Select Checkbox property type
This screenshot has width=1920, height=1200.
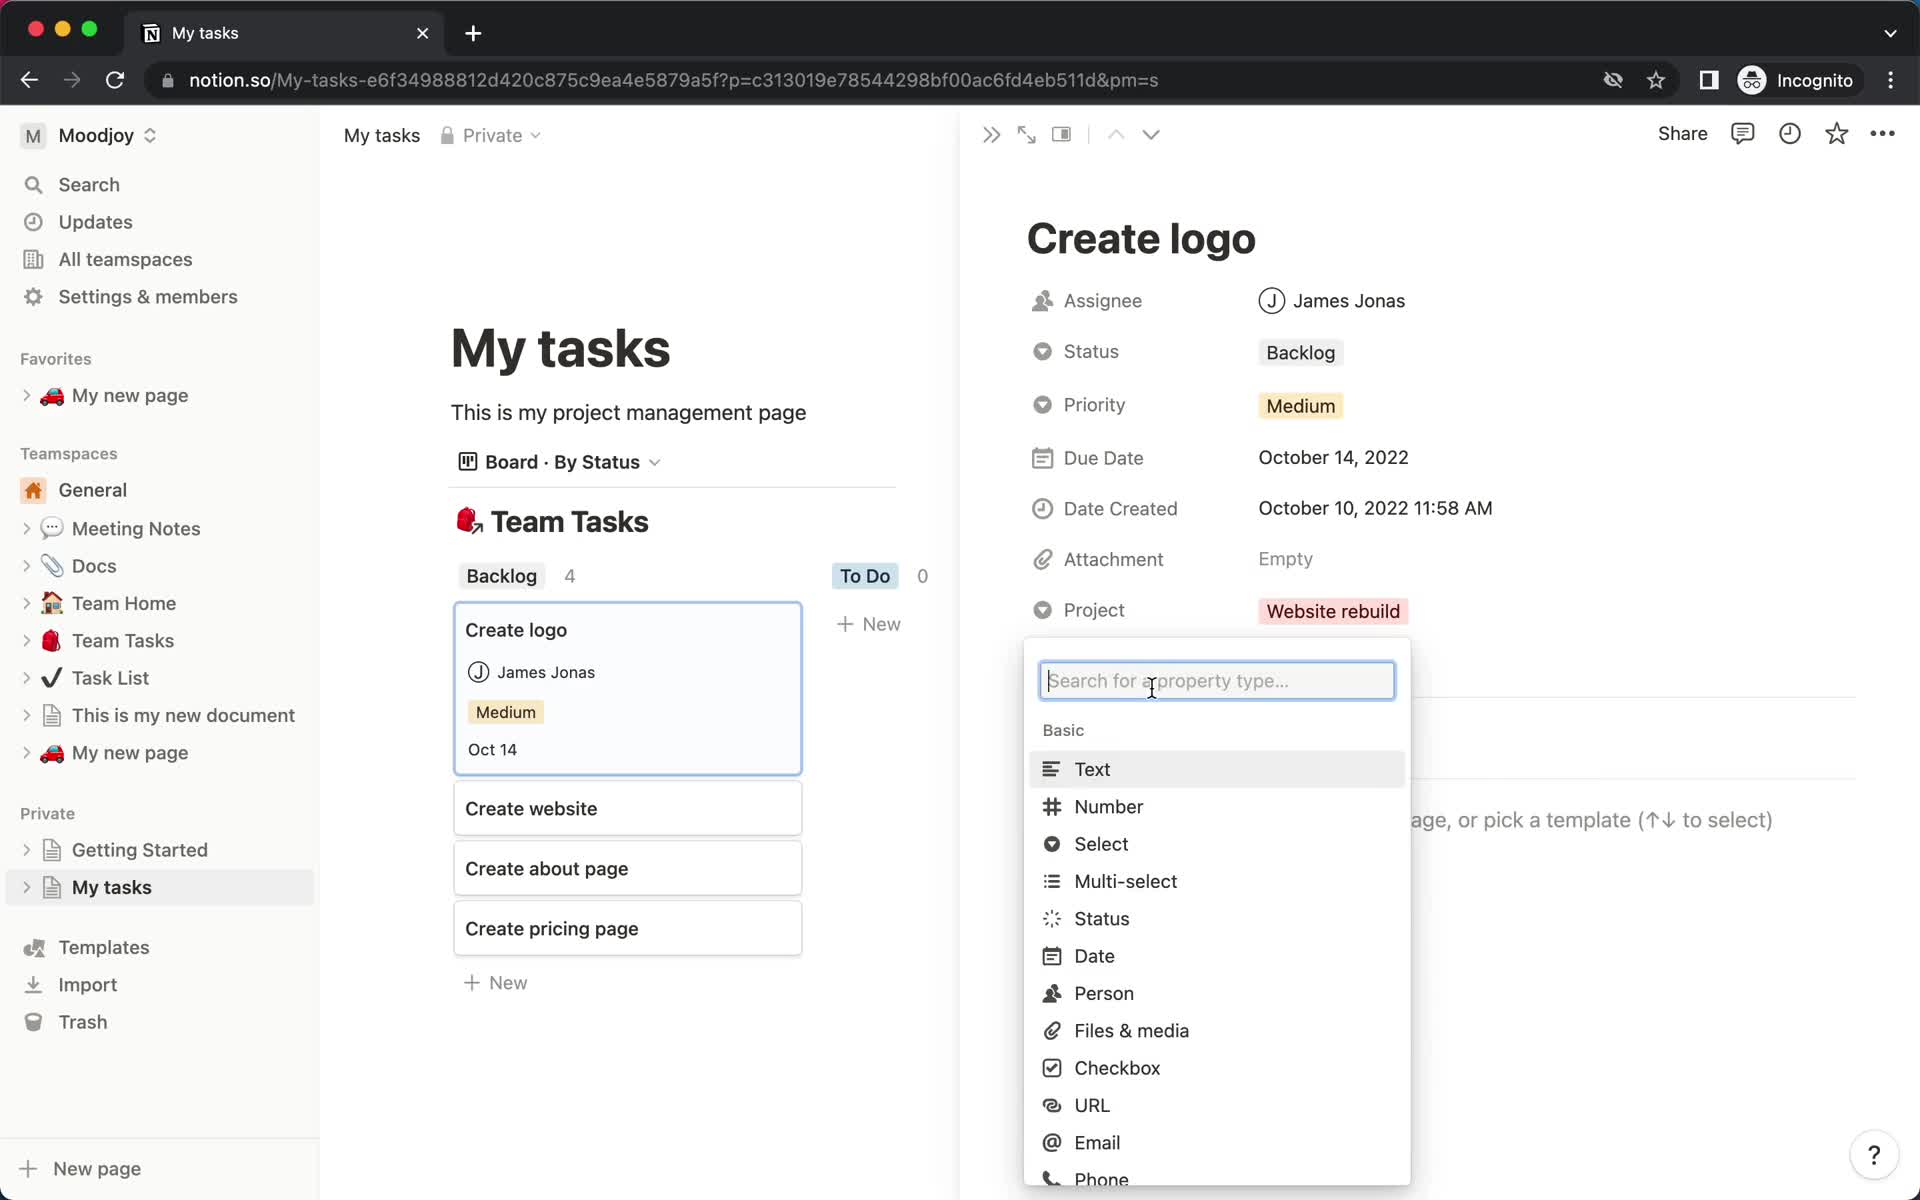click(1117, 1067)
